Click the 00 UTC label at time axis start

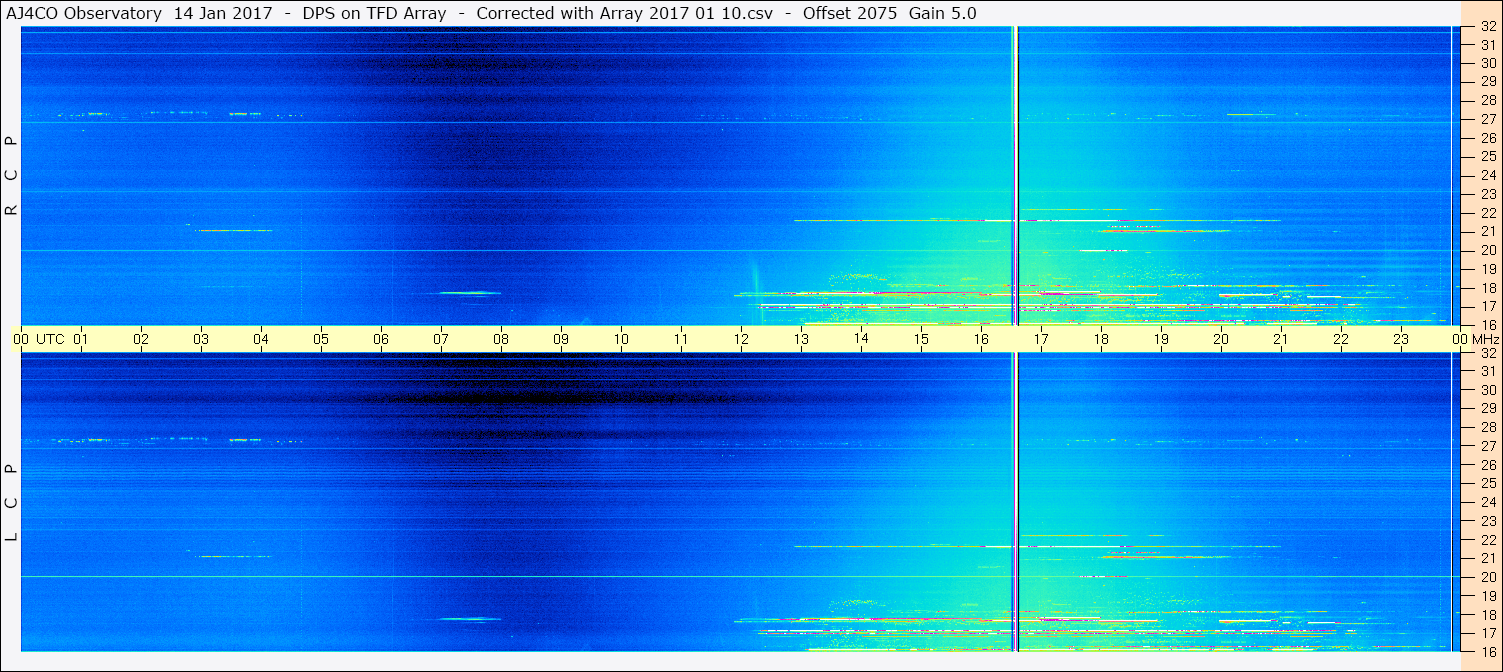pyautogui.click(x=38, y=339)
